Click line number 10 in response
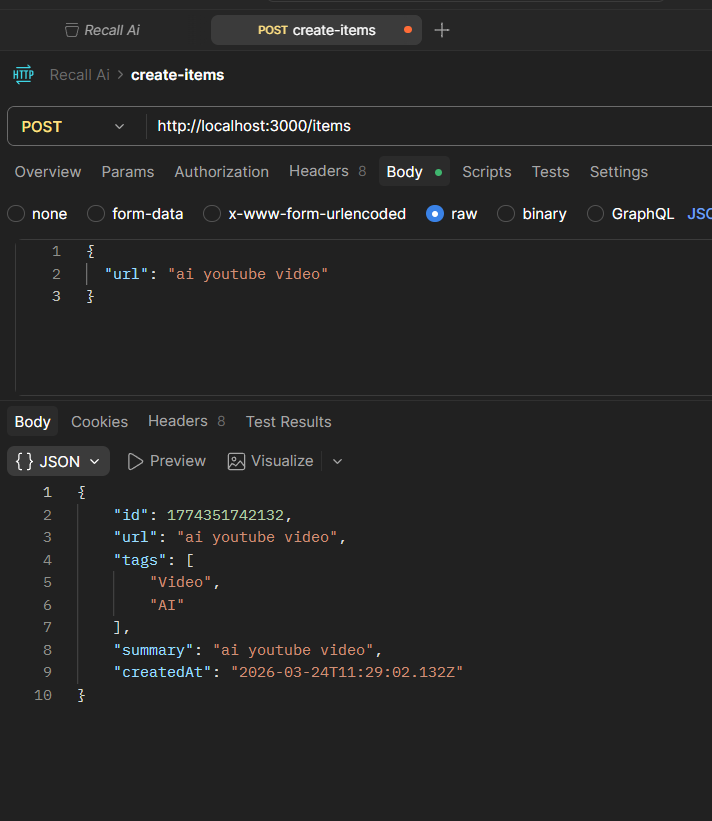The height and width of the screenshot is (821, 712). (43, 695)
